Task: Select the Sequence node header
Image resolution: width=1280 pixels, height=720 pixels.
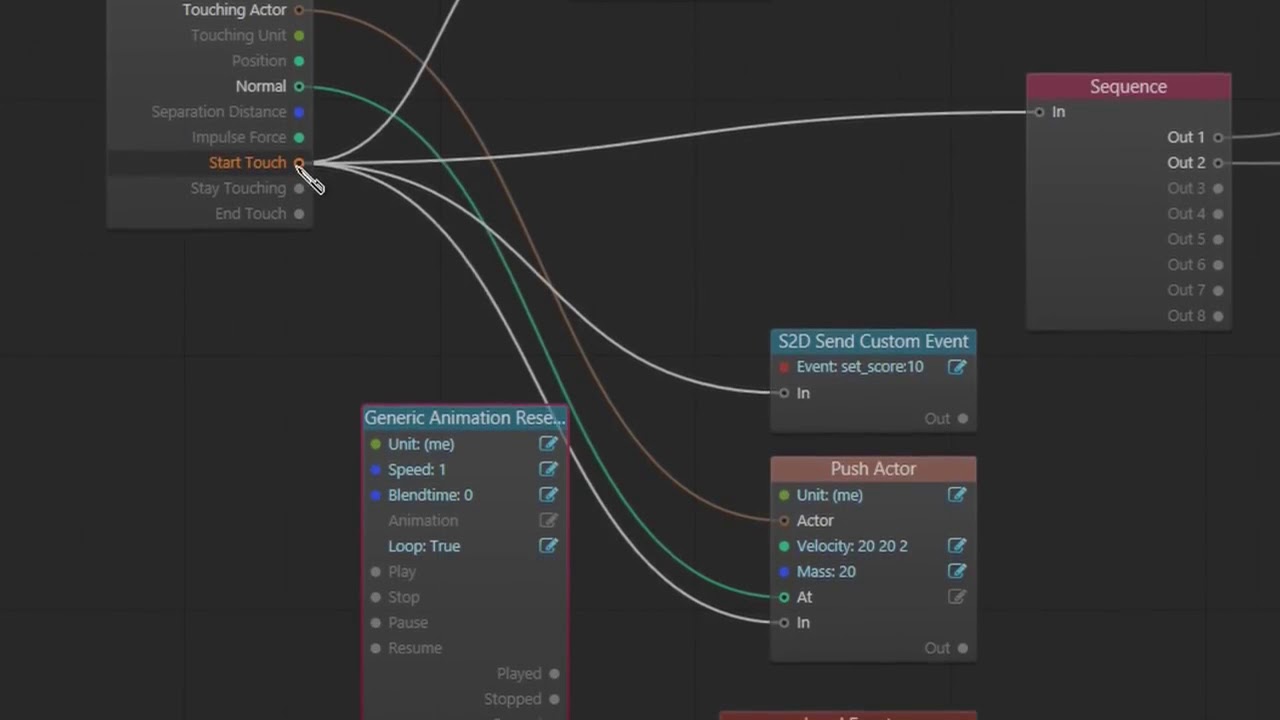Action: tap(1128, 87)
